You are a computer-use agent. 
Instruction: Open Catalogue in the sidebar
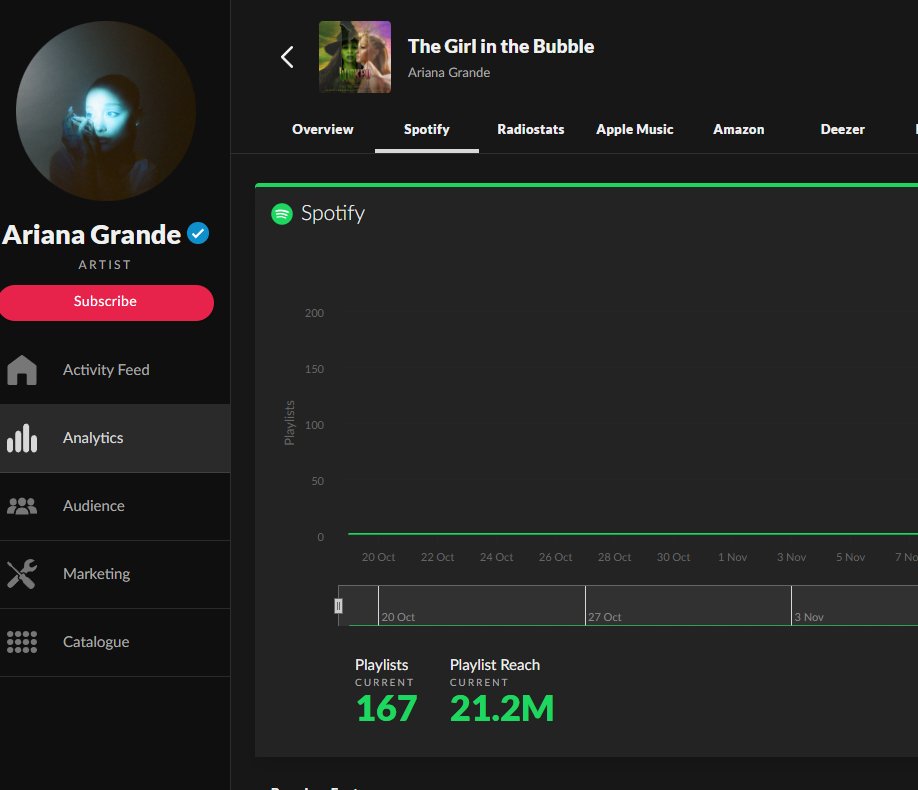[x=115, y=642]
